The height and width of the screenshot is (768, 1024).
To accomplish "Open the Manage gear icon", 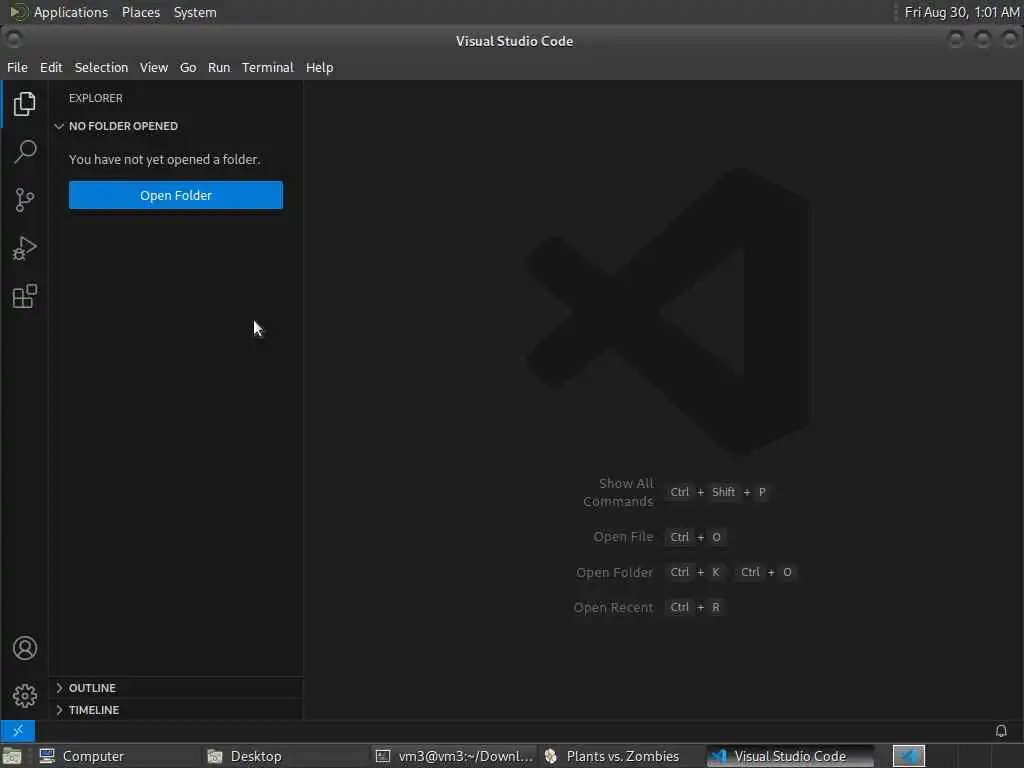I will click(24, 696).
